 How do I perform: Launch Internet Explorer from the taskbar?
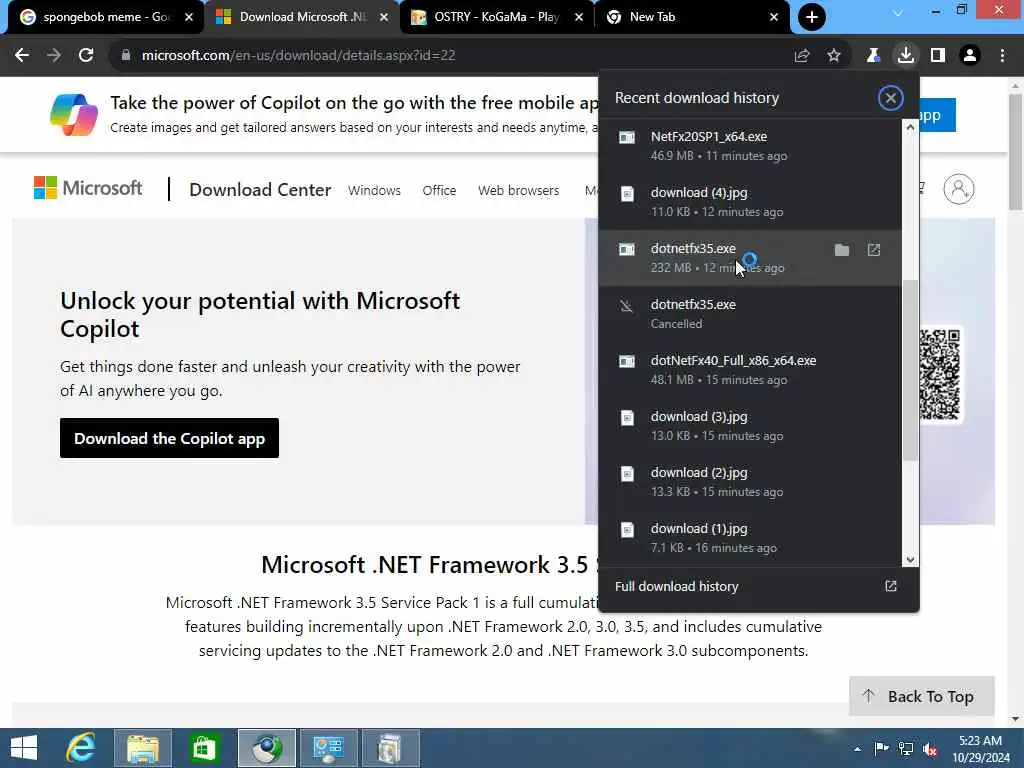tap(82, 748)
